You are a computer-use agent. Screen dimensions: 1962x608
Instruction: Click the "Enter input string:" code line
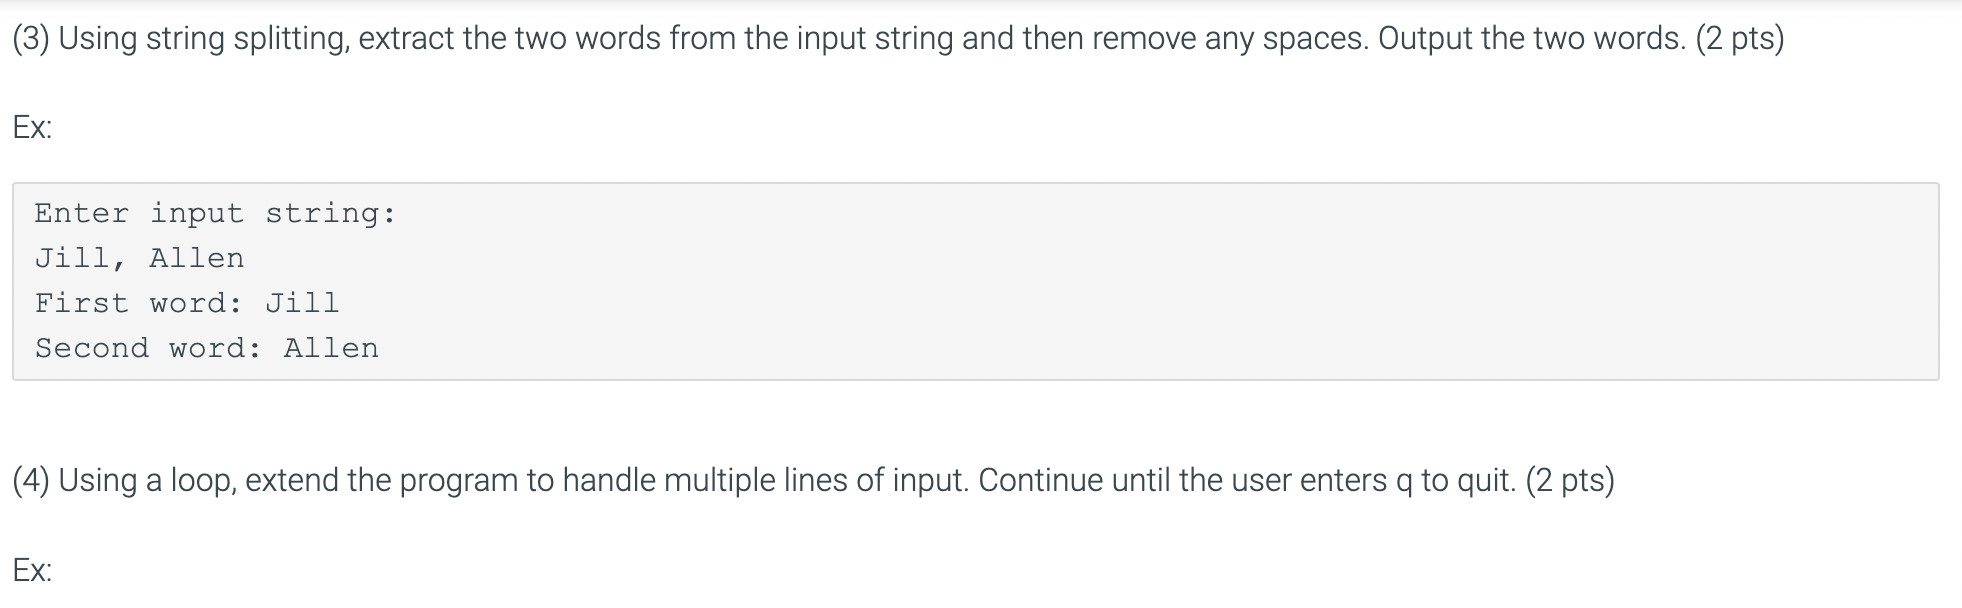[215, 213]
